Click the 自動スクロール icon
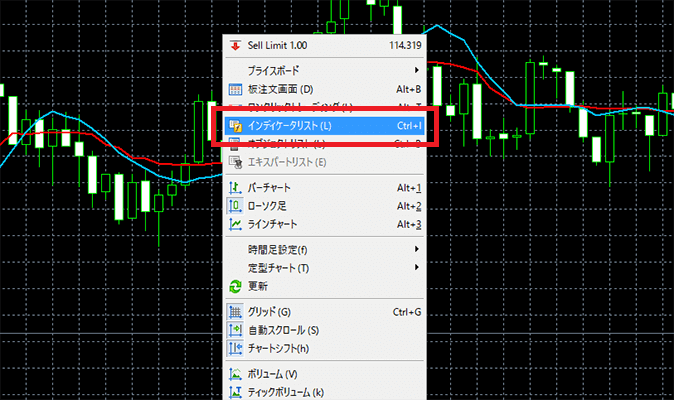Viewport: 674px width, 400px height. [235, 330]
